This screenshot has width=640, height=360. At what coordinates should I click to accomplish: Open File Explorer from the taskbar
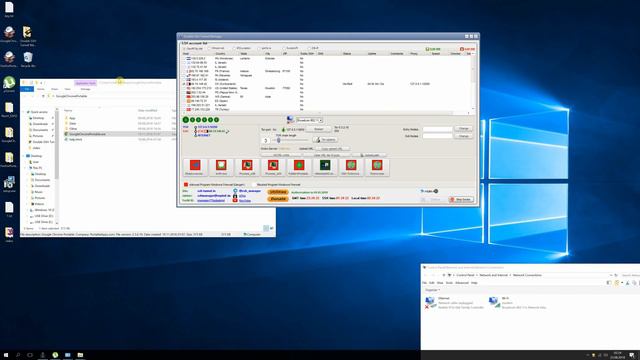pyautogui.click(x=80, y=355)
